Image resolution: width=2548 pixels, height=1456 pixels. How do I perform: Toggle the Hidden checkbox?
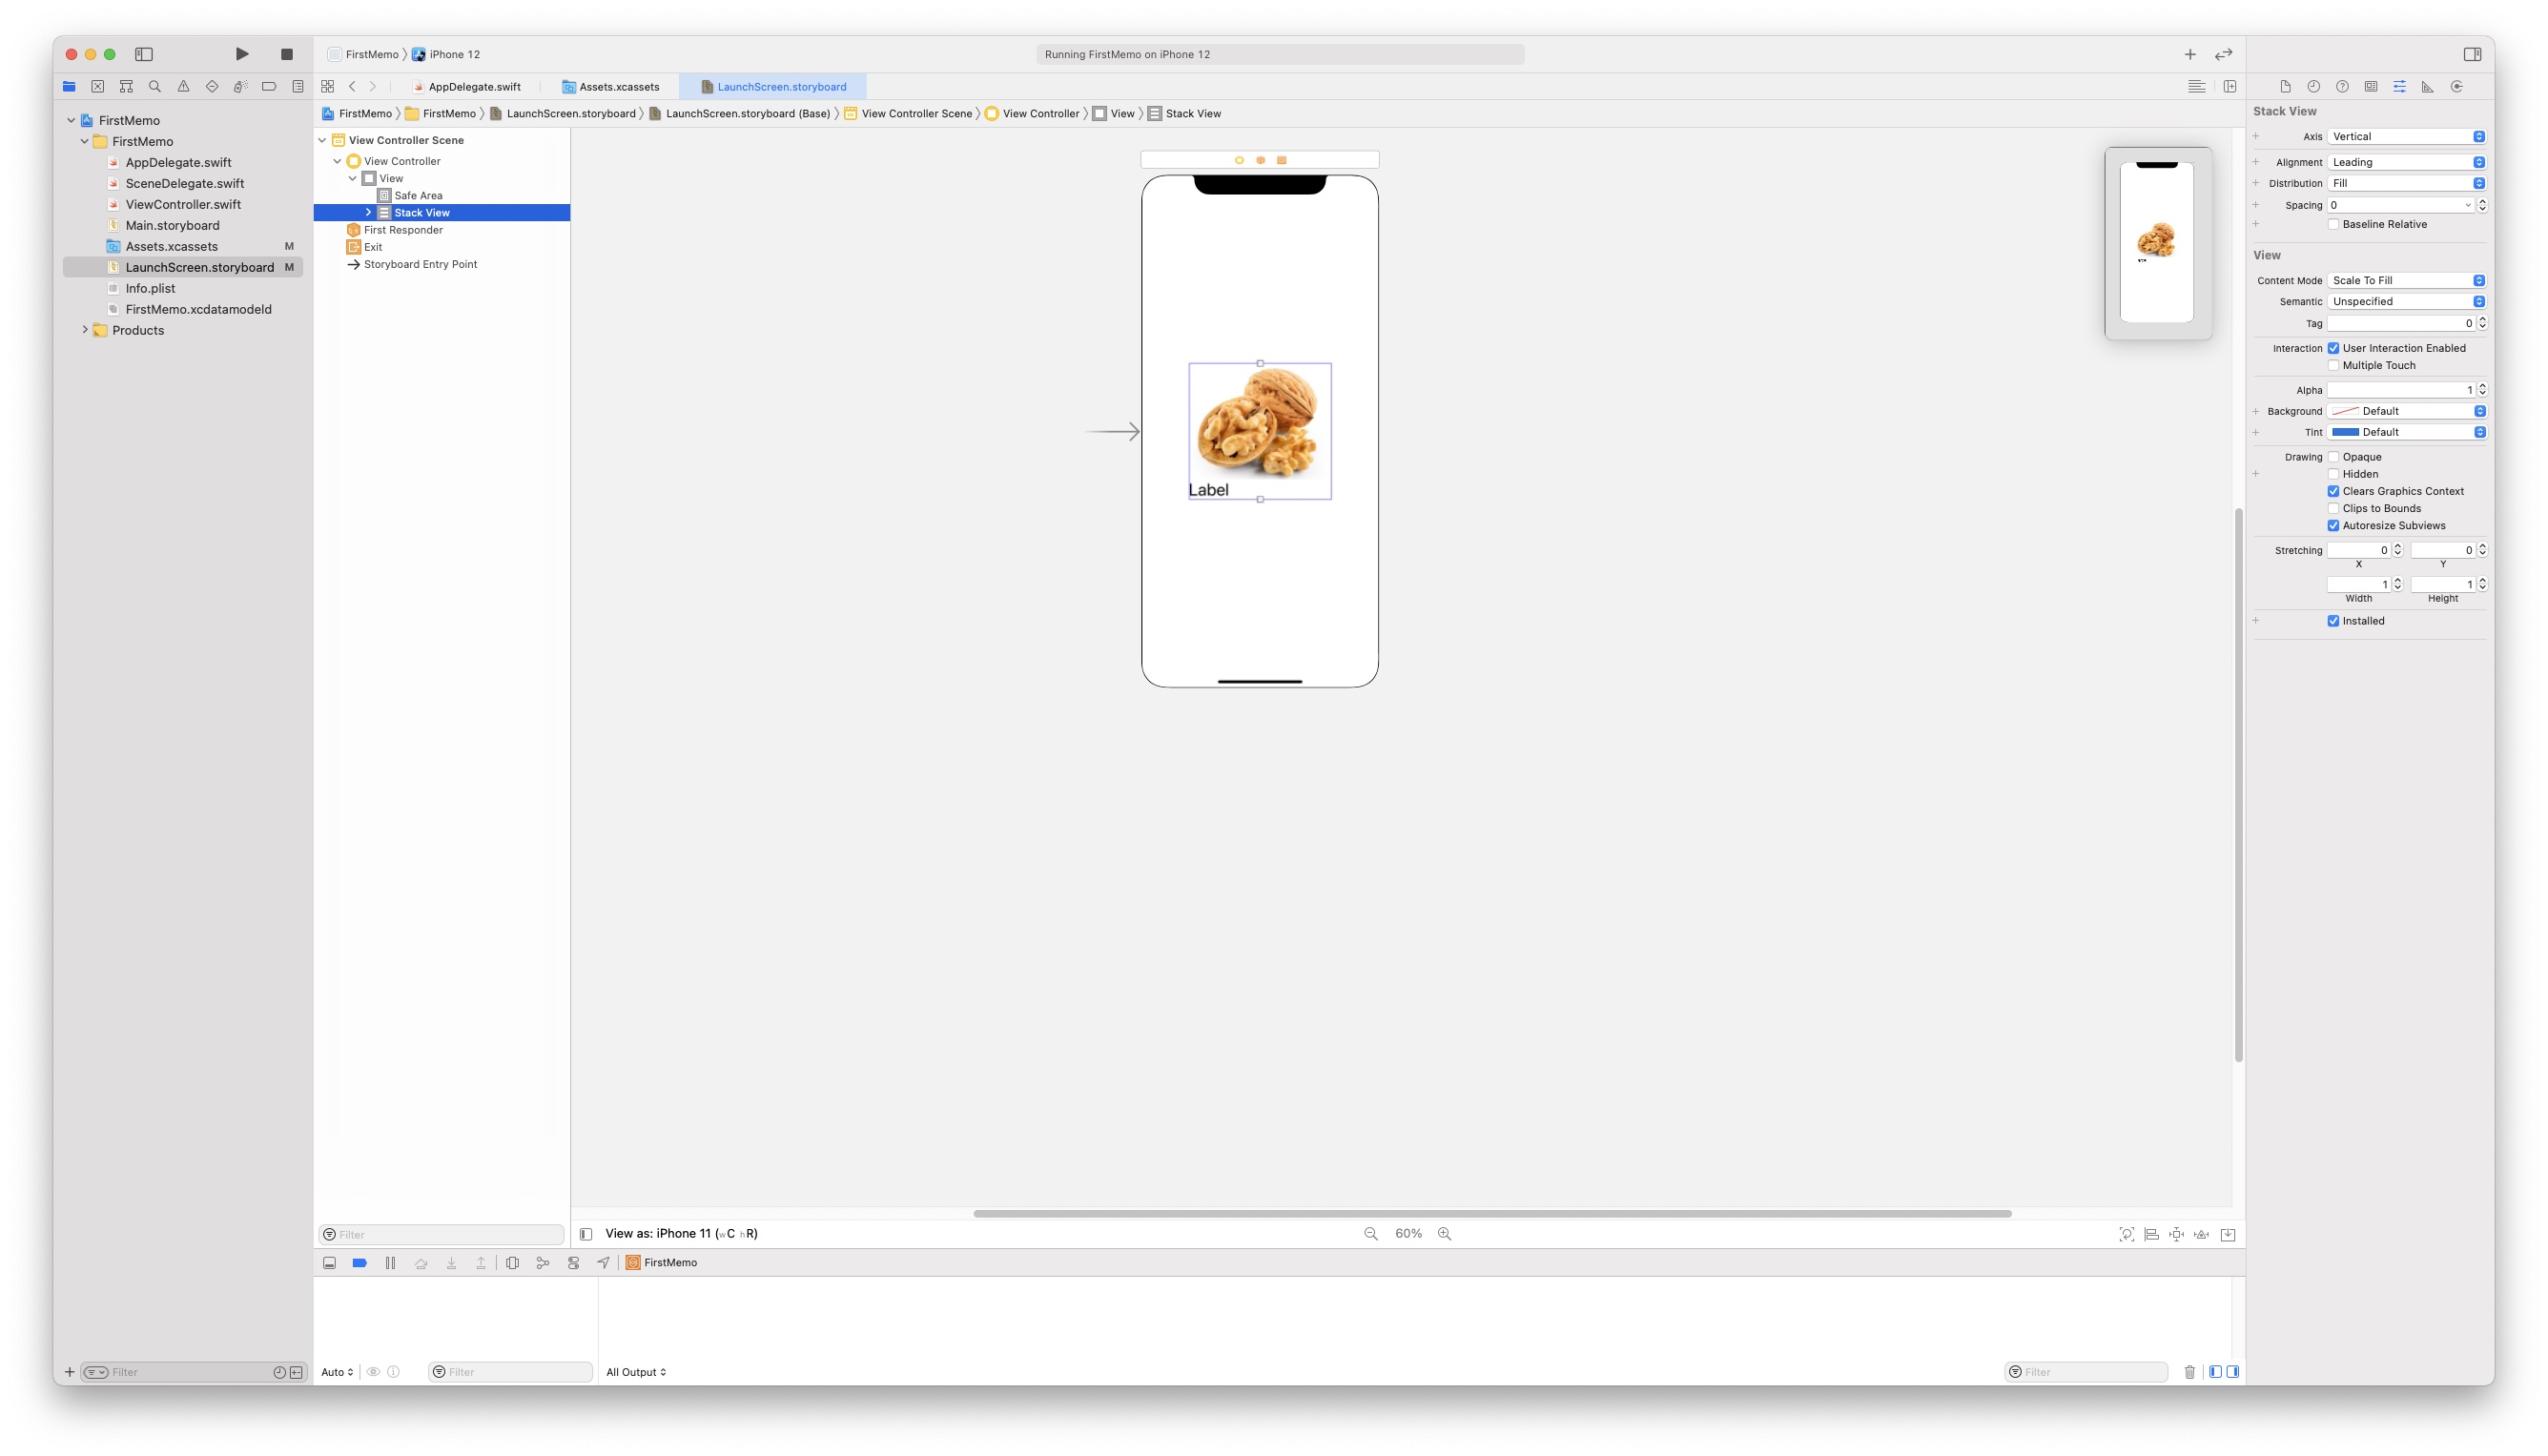coord(2333,474)
